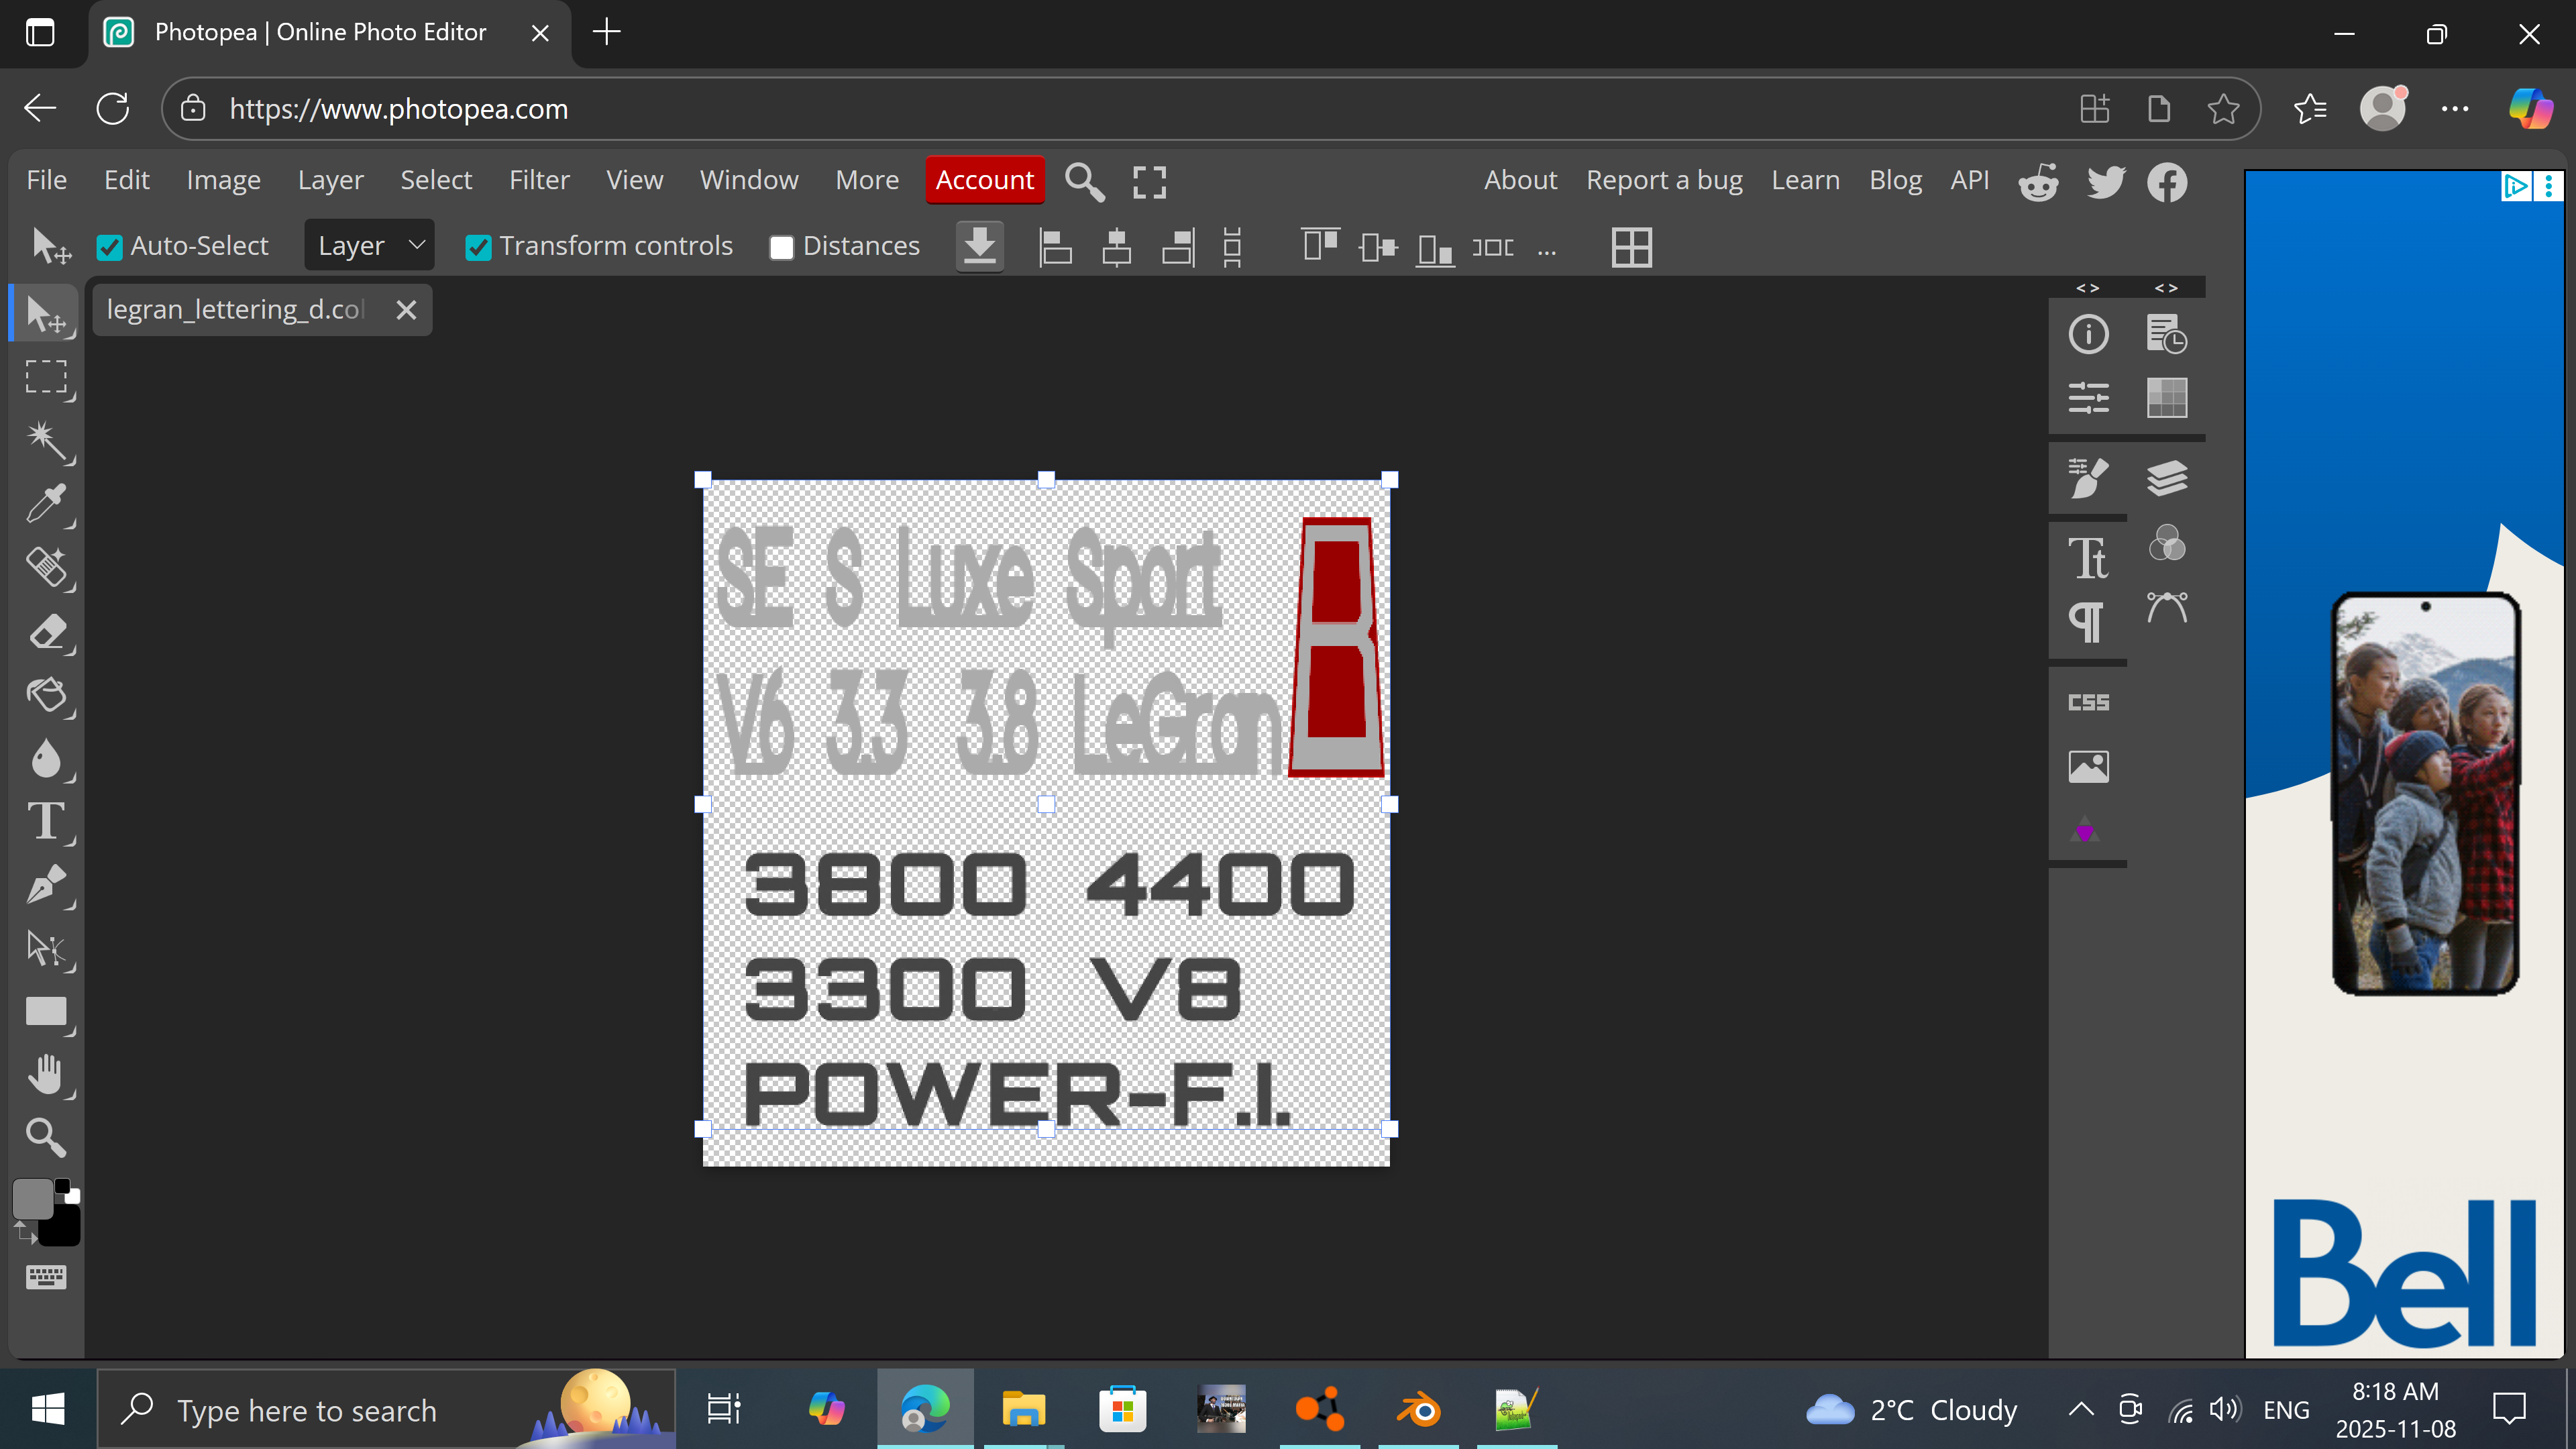Select the Magic Wand tool

coord(45,440)
